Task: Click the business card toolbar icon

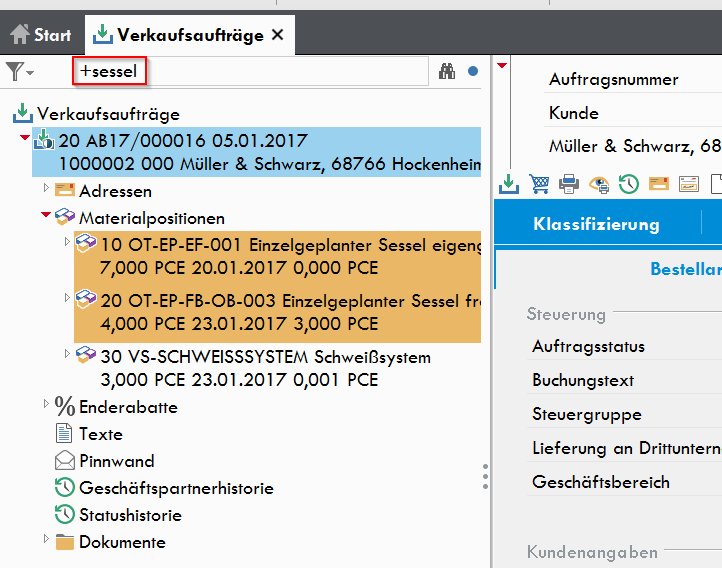Action: pyautogui.click(x=689, y=184)
